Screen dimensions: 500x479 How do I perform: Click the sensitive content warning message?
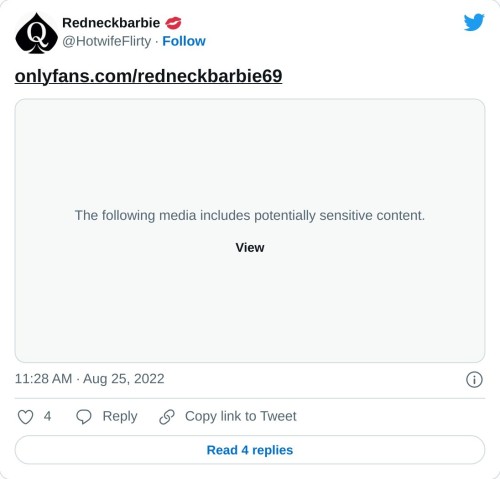pyautogui.click(x=250, y=215)
